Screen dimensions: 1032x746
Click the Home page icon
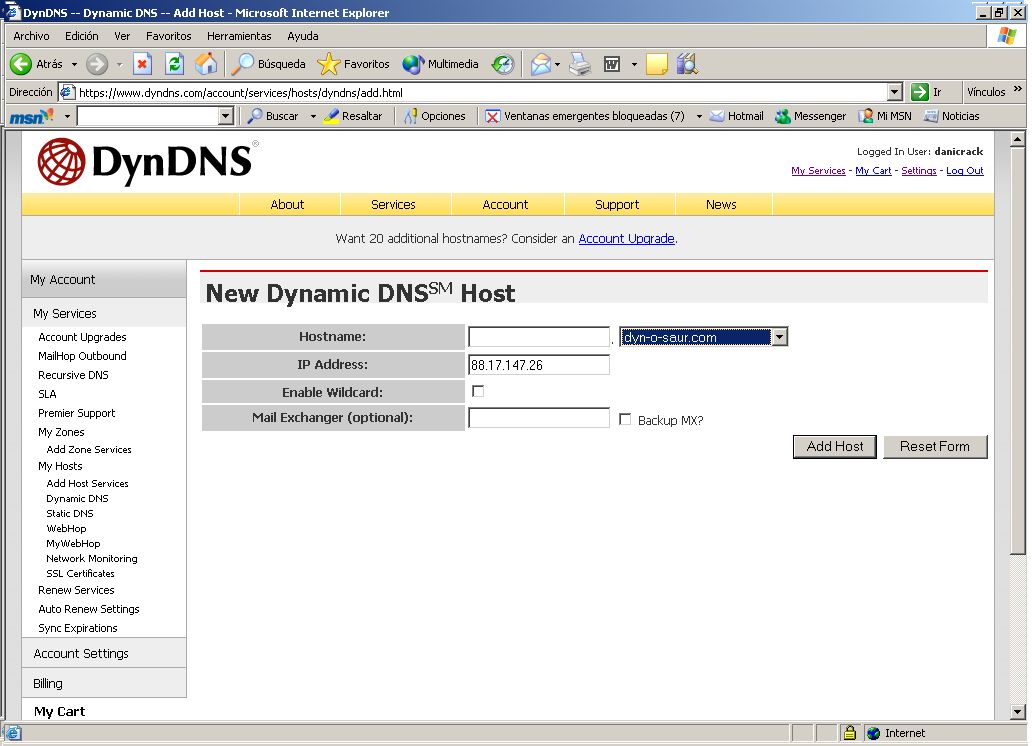206,64
